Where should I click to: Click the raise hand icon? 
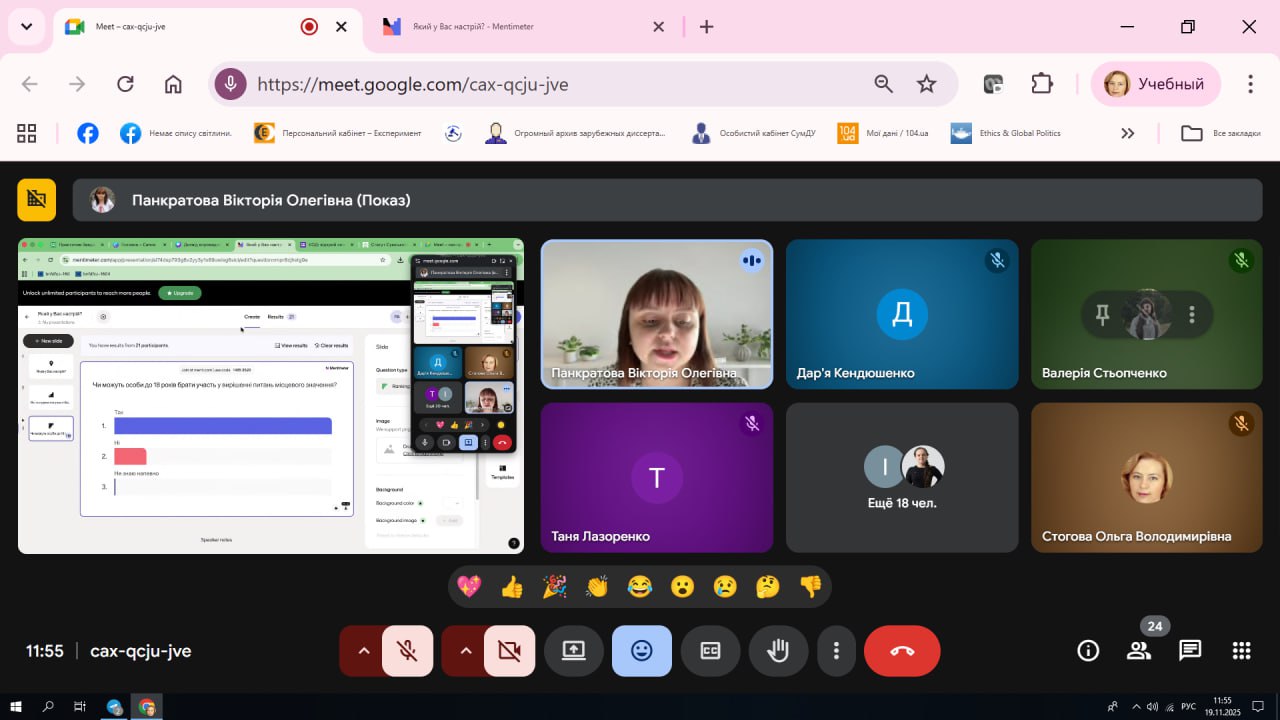777,651
